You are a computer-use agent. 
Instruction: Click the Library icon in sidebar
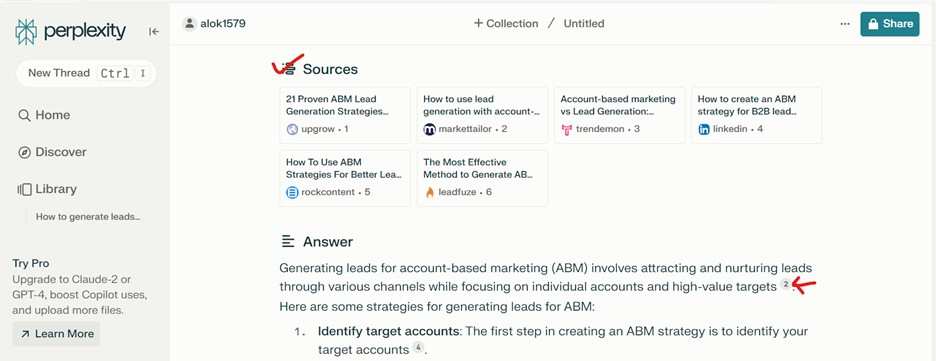(x=24, y=189)
